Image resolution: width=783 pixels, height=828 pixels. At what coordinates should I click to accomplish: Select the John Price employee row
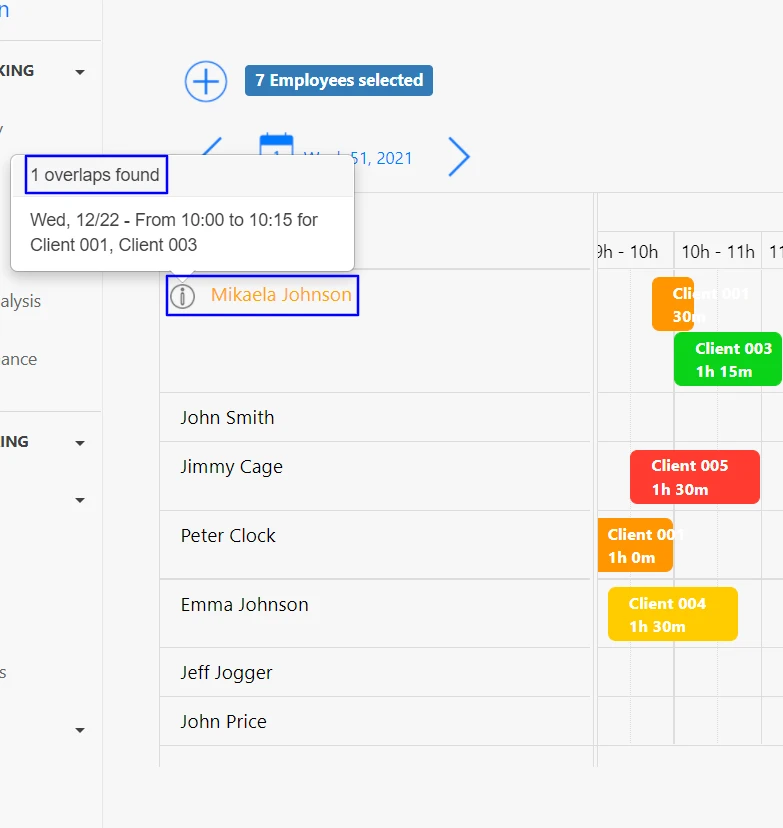[x=223, y=722]
